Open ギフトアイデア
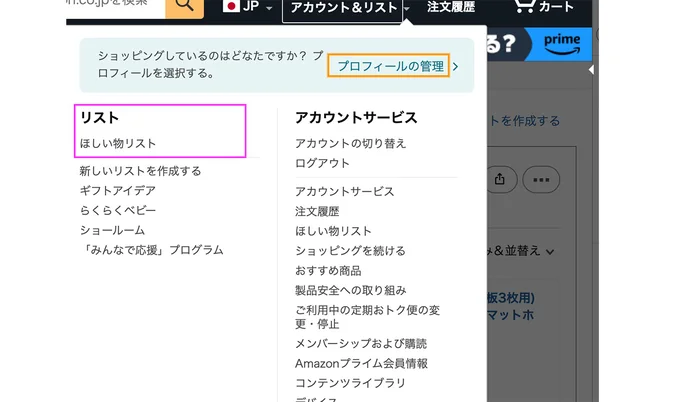The height and width of the screenshot is (402, 680). tap(118, 191)
